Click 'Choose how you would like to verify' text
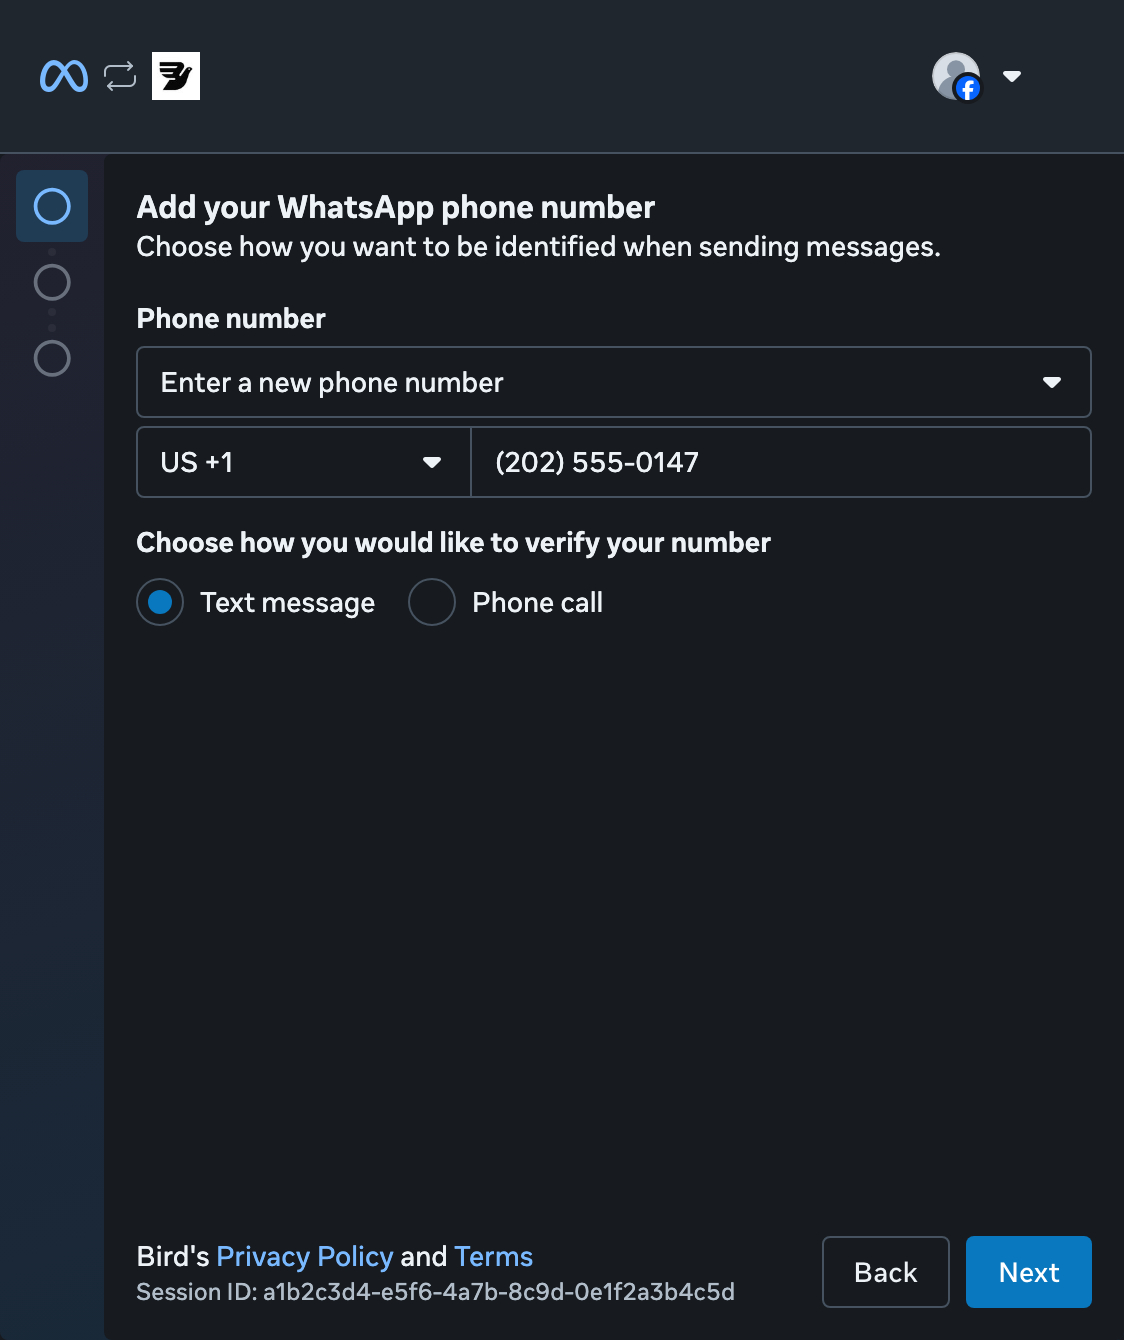The height and width of the screenshot is (1340, 1124). click(x=454, y=543)
